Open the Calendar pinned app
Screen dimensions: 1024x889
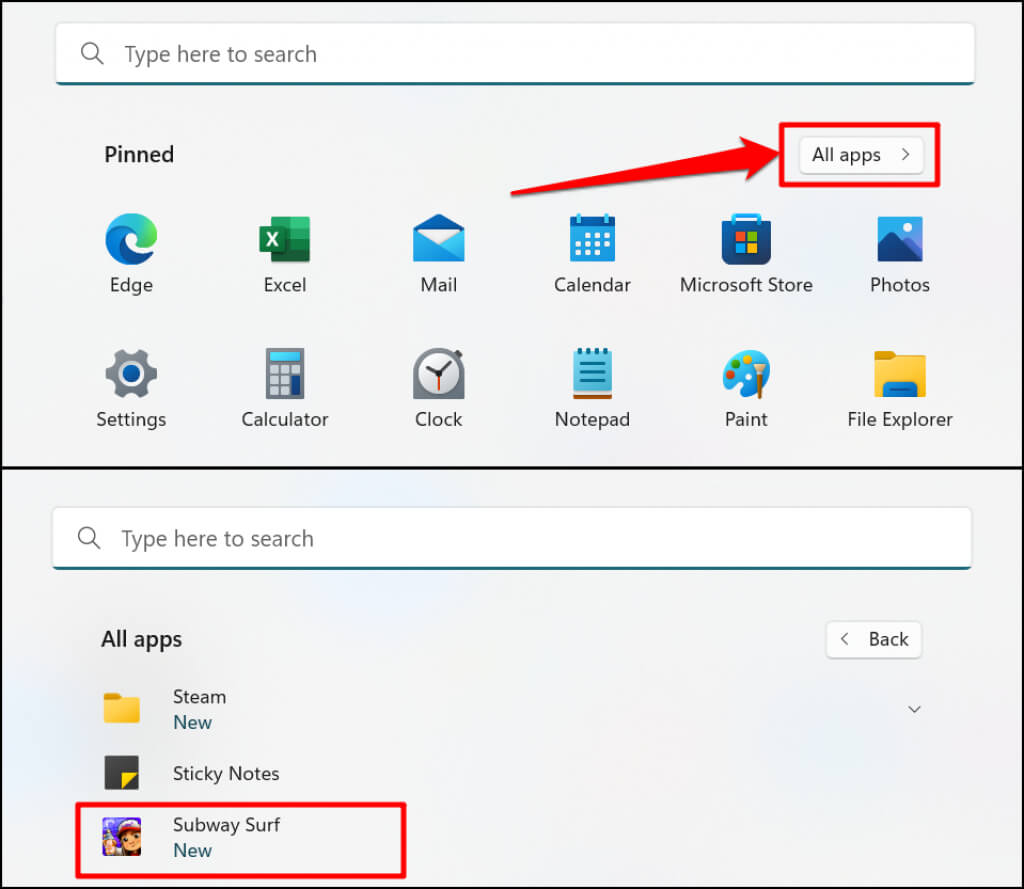pyautogui.click(x=592, y=238)
